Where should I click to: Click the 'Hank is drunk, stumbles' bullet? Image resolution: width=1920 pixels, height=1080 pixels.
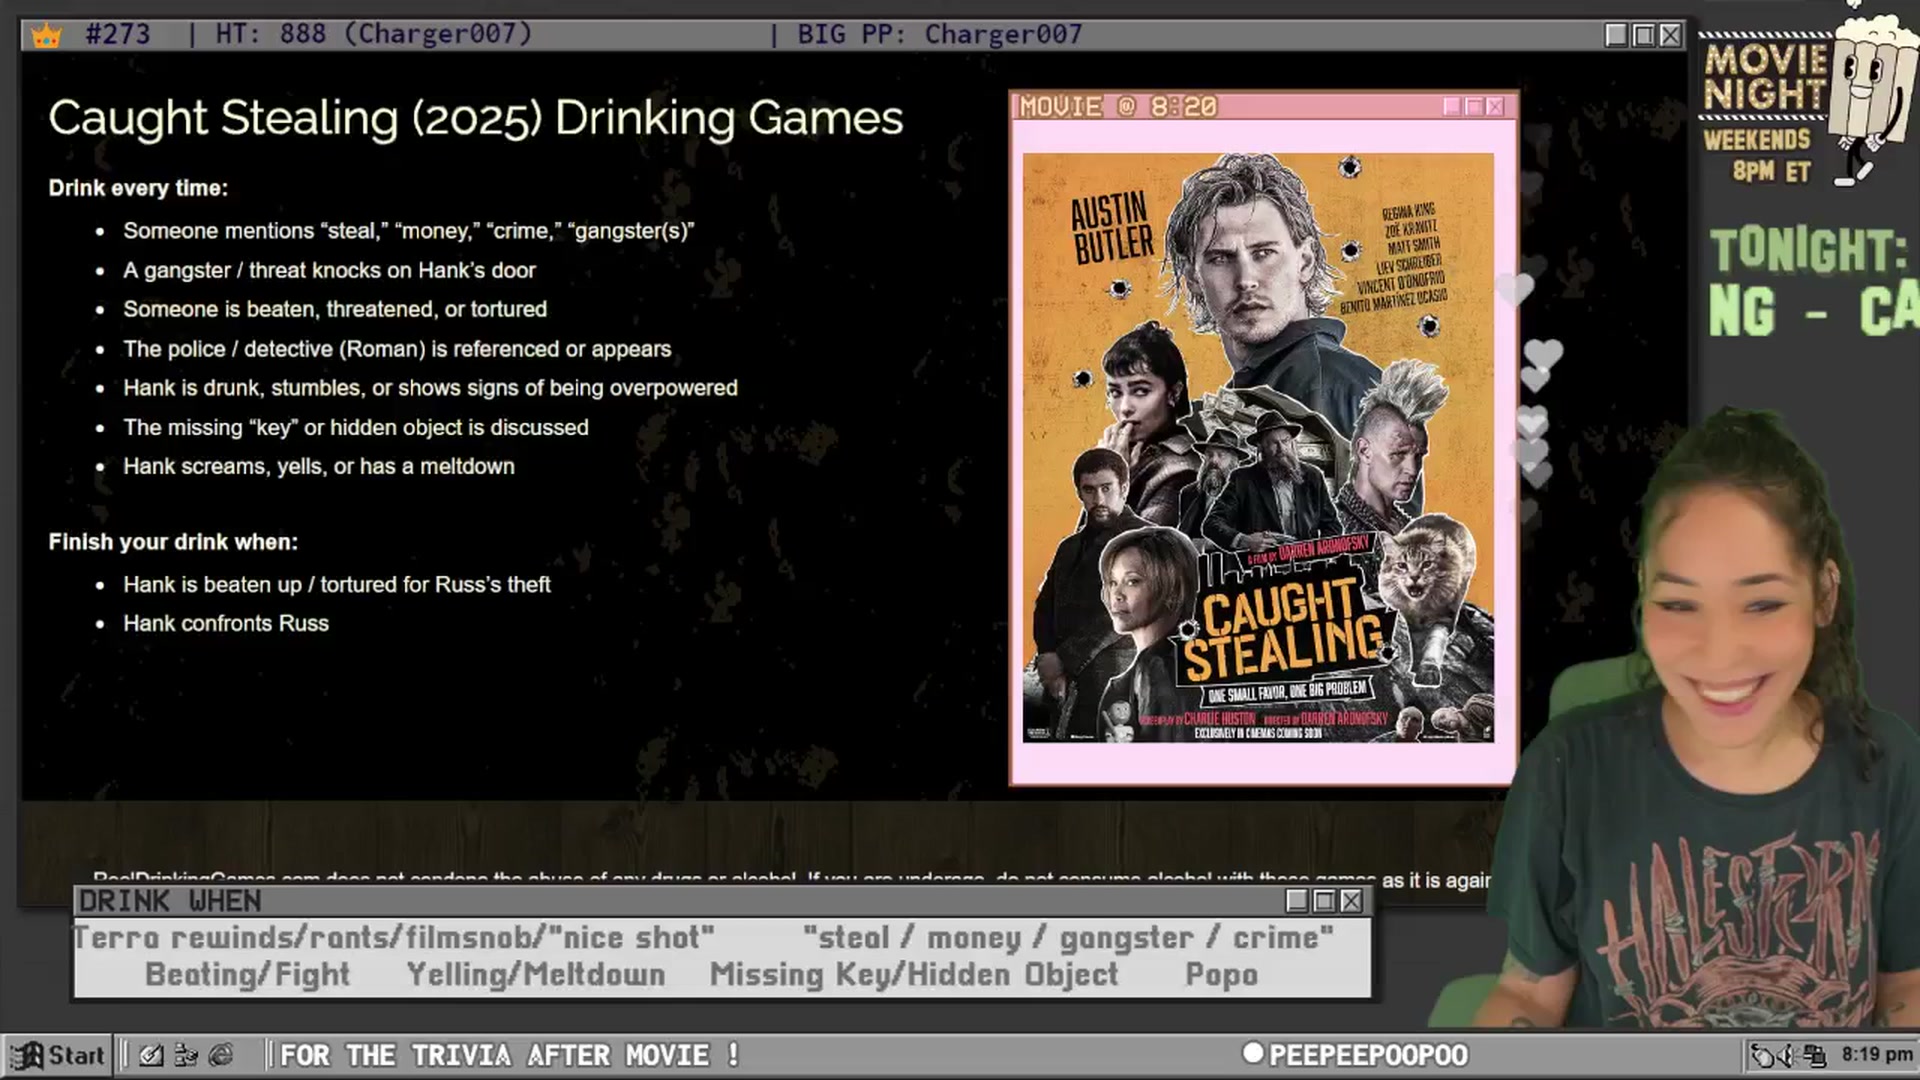point(430,388)
